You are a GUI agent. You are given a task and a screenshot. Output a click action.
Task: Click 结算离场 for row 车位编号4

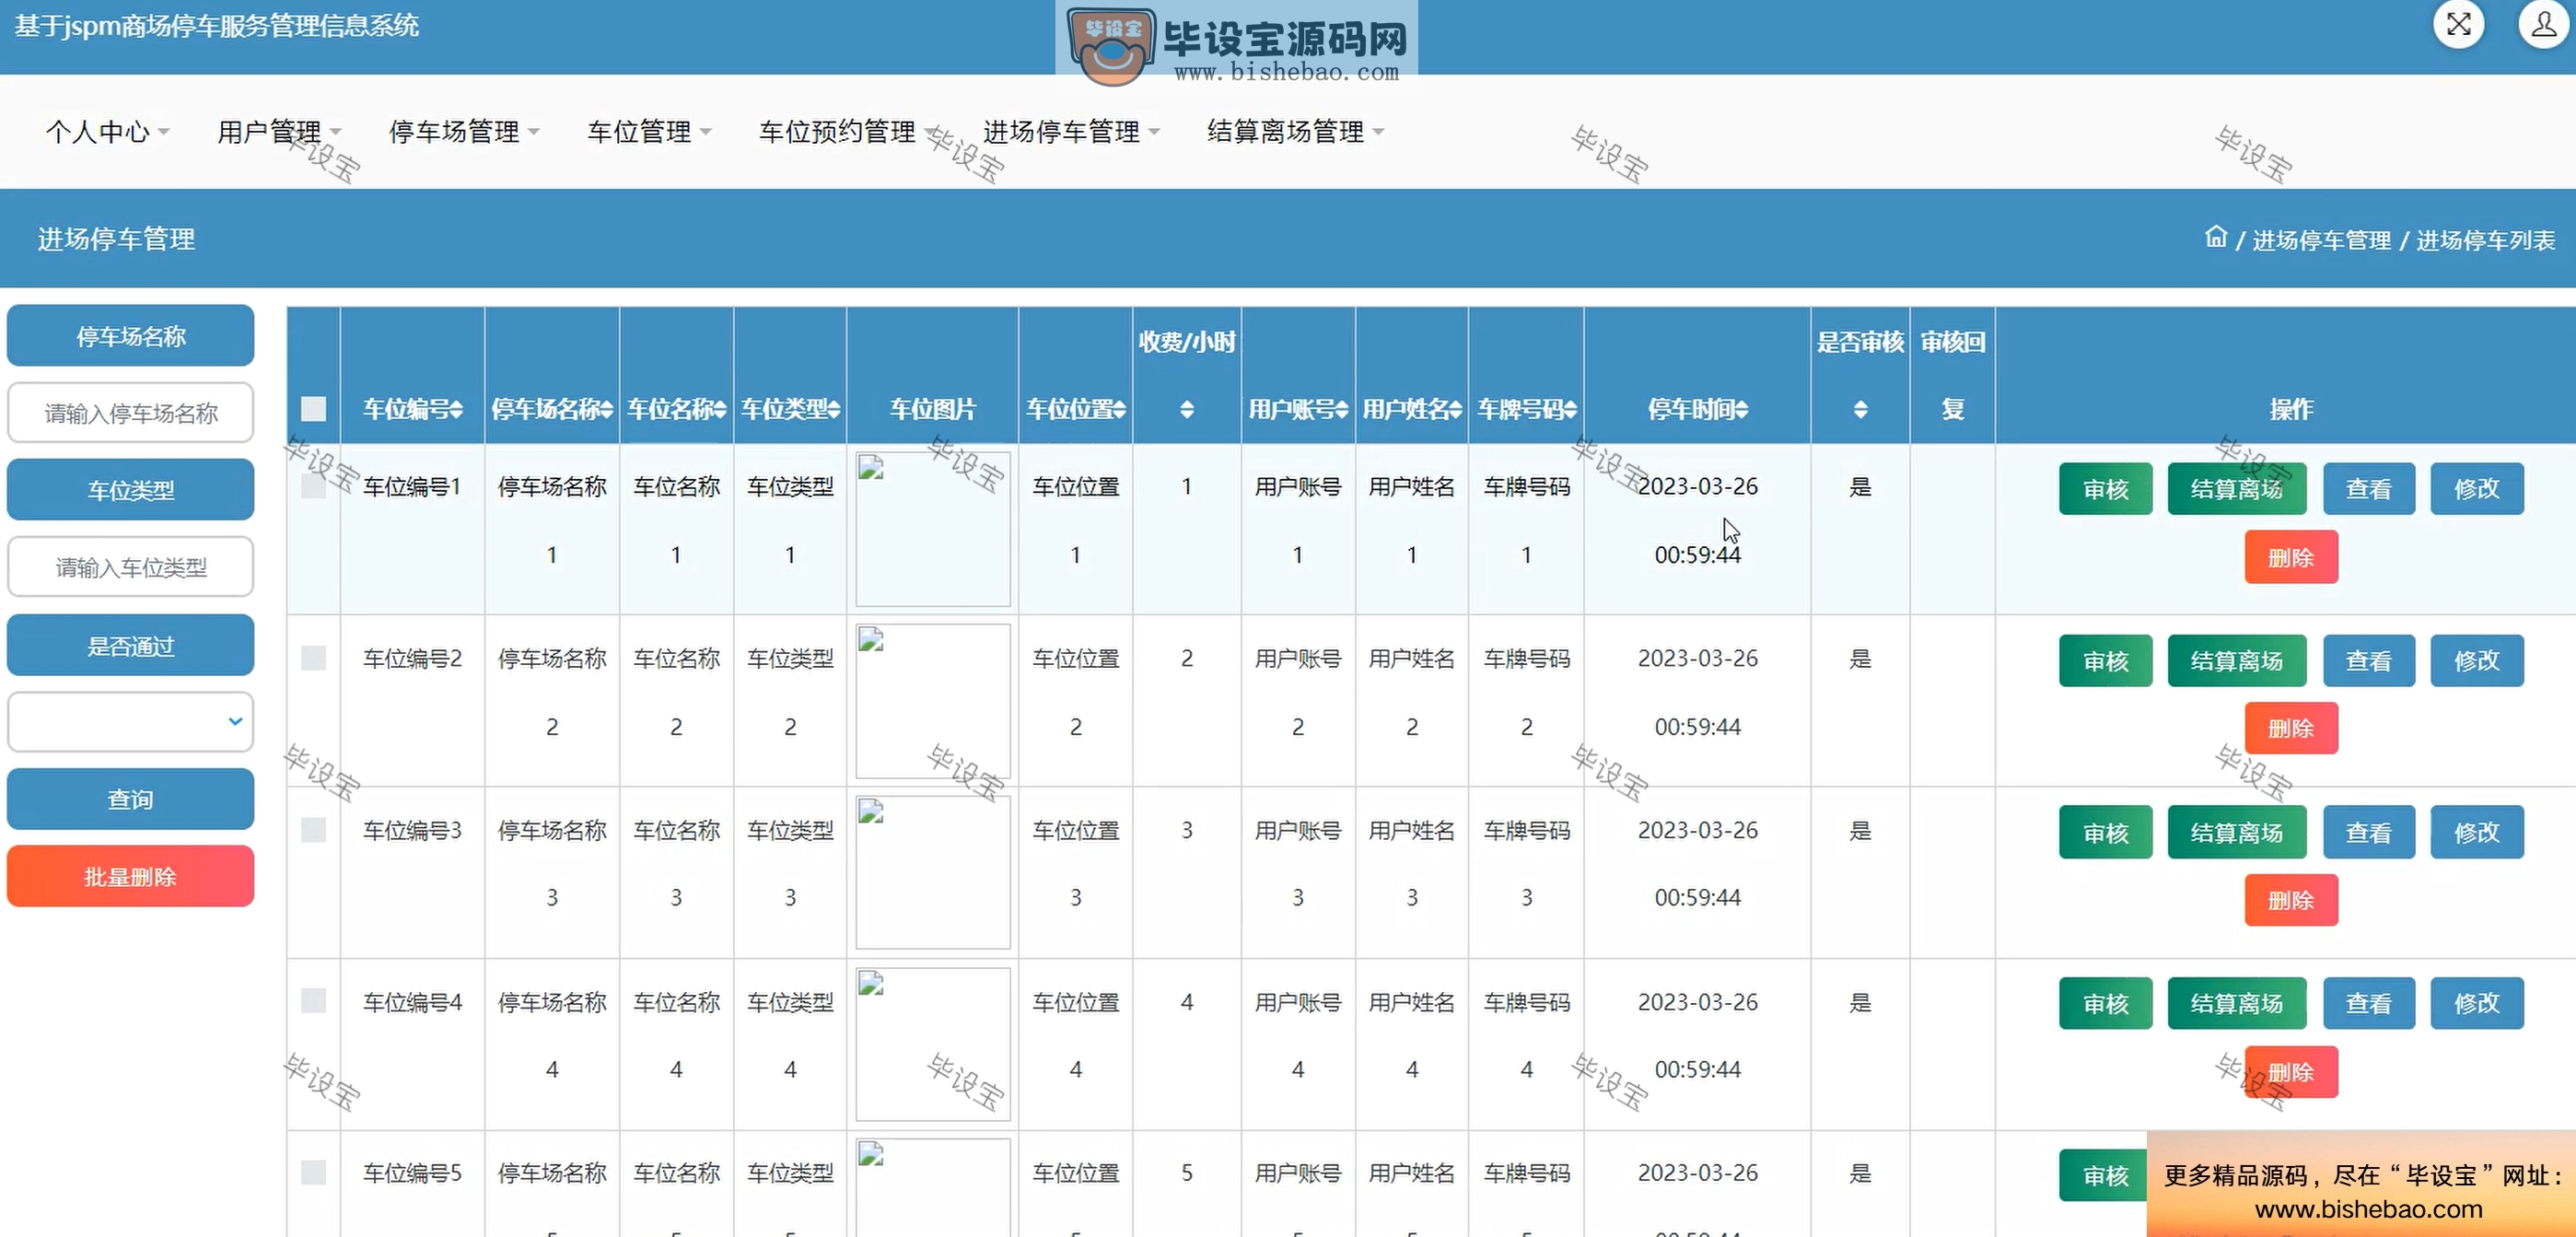click(2237, 1003)
